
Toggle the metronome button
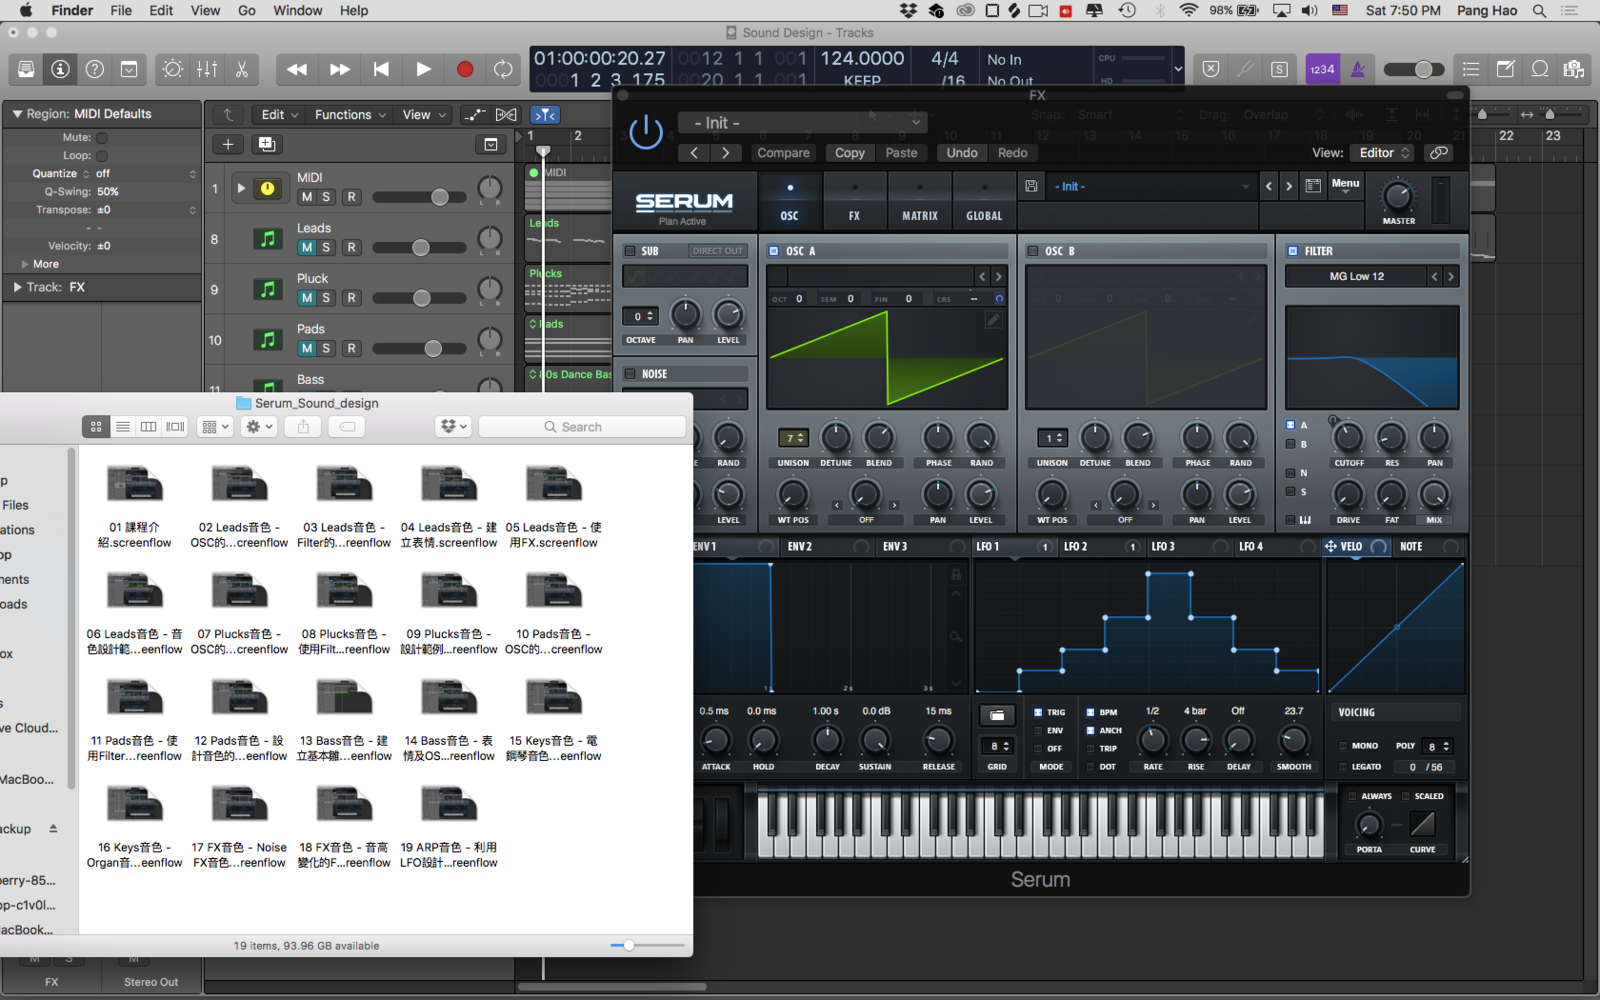[x=1357, y=69]
